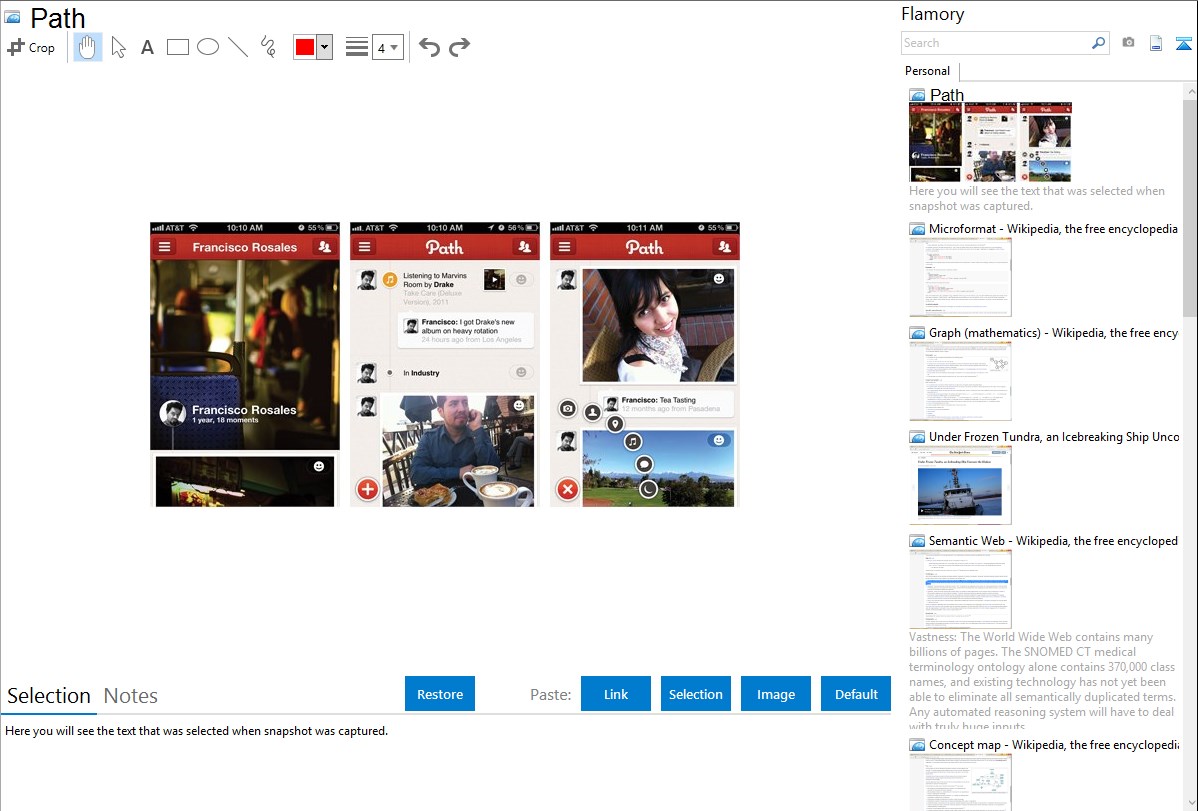Click the red color swatch
This screenshot has width=1198, height=811.
(305, 47)
